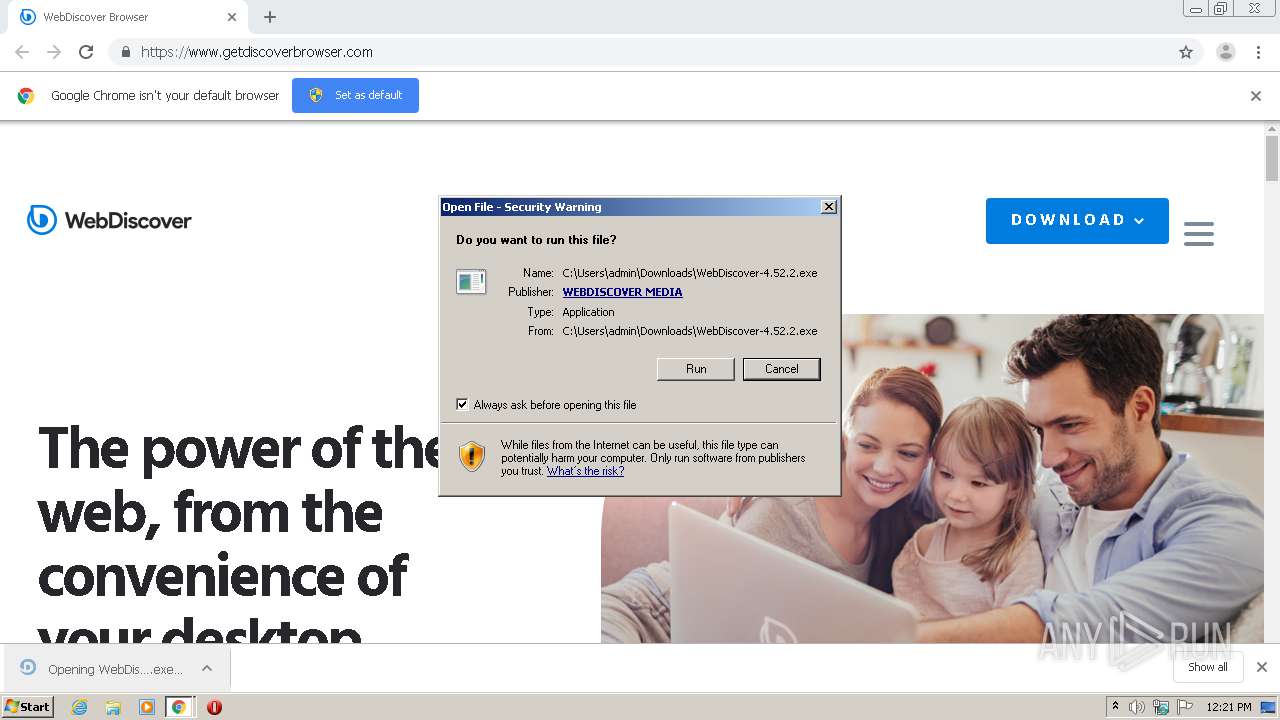
Task: Open the Windows Start menu
Action: [28, 706]
